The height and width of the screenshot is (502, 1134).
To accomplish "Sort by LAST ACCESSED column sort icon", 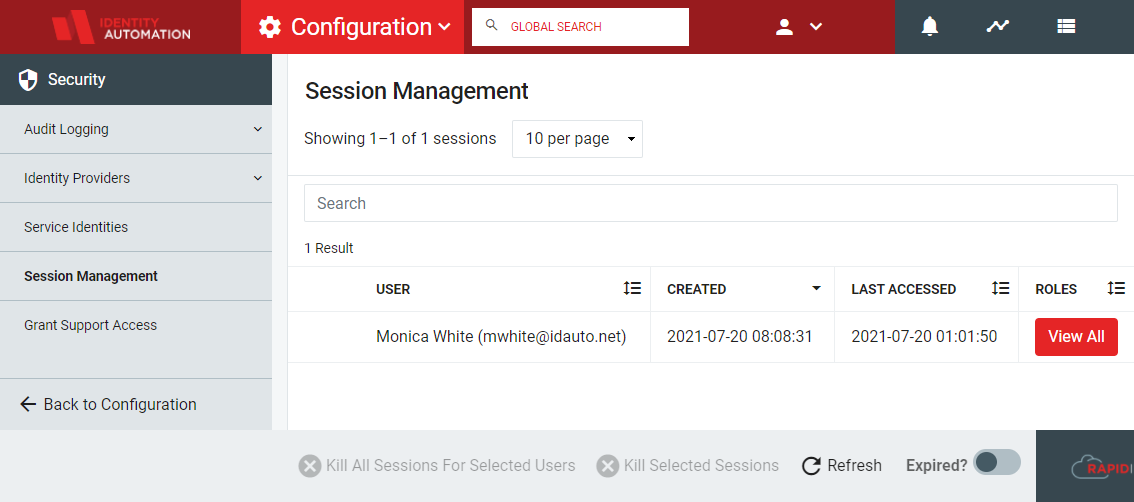I will [1000, 289].
